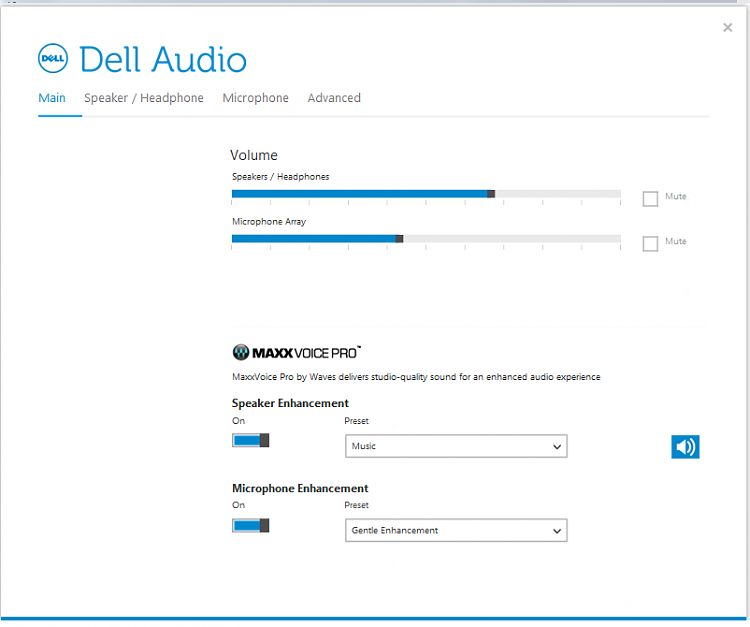Screen dimensions: 750x627
Task: Close the Dell Audio window
Action: pos(728,28)
